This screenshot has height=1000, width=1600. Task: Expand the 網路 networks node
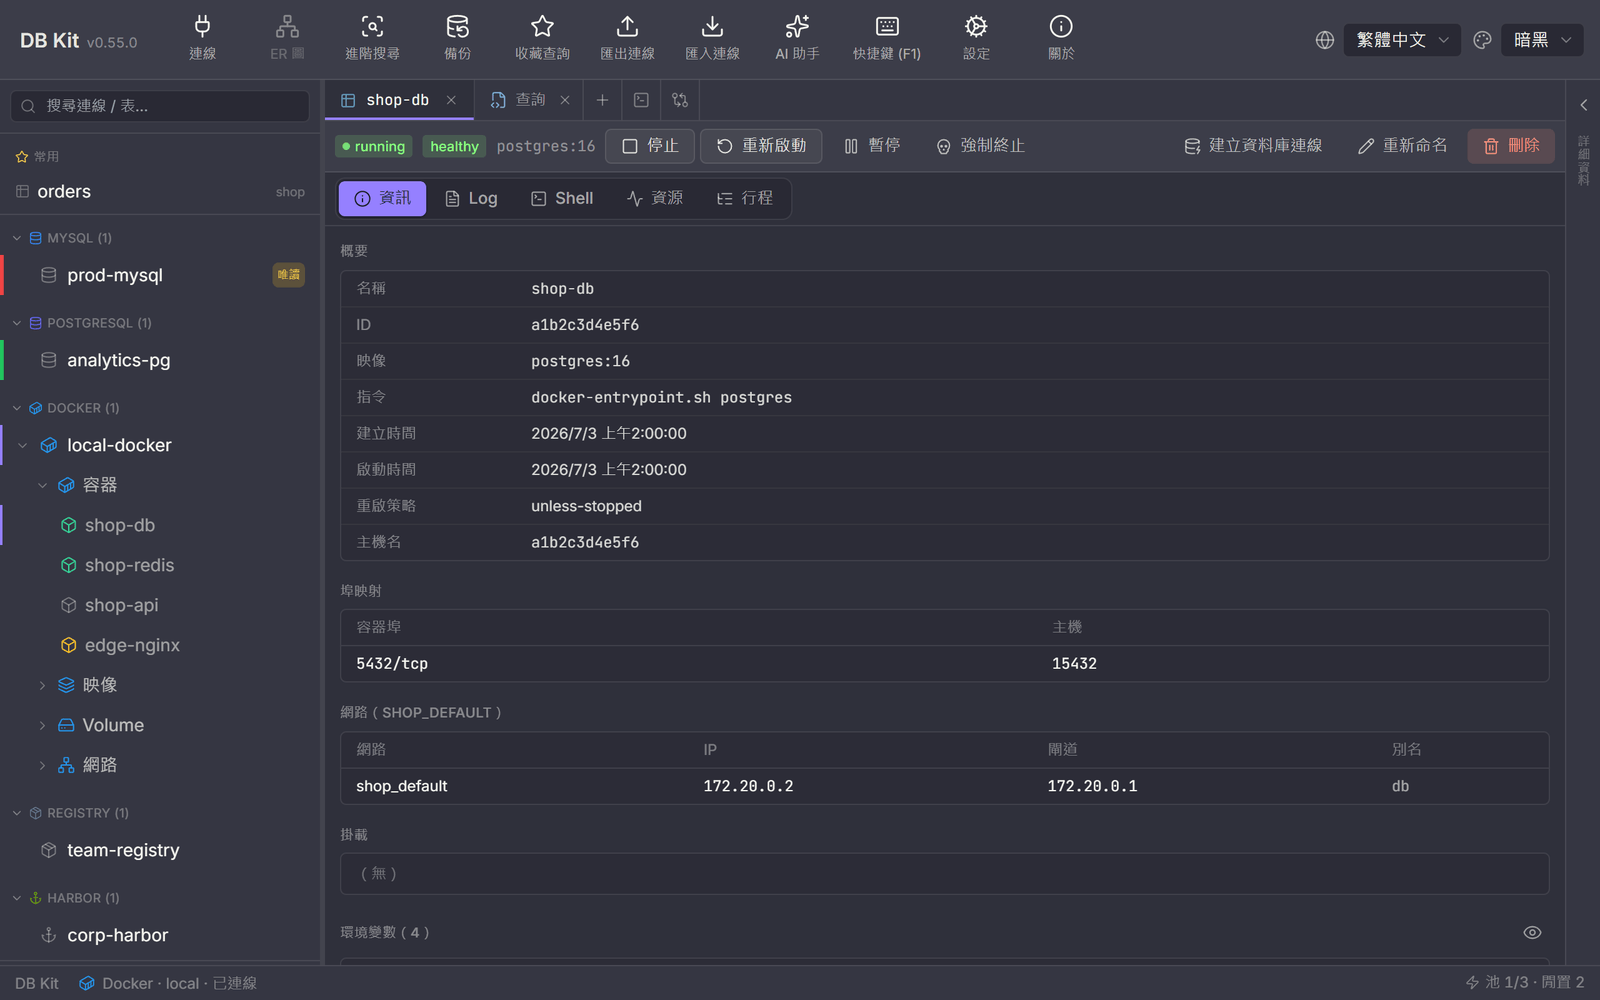[x=42, y=765]
